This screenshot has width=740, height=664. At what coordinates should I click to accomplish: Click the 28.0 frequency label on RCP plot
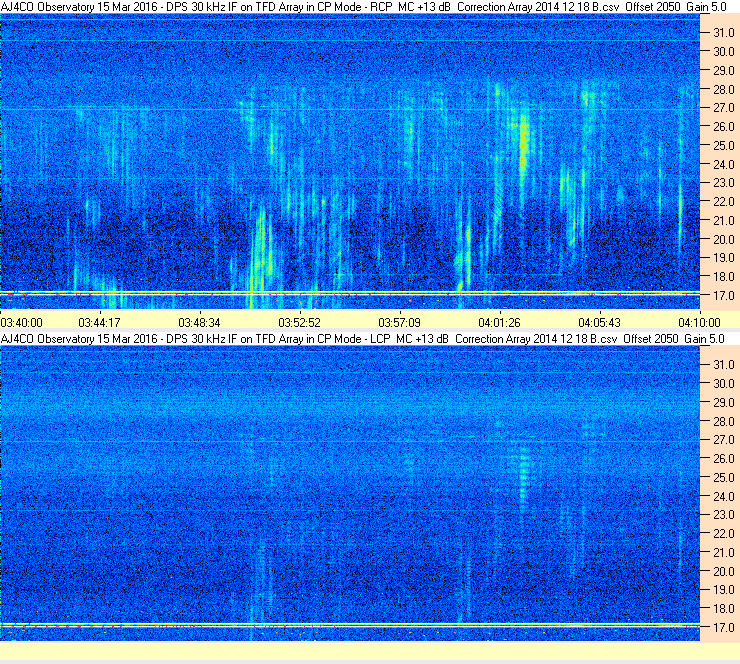coord(724,90)
